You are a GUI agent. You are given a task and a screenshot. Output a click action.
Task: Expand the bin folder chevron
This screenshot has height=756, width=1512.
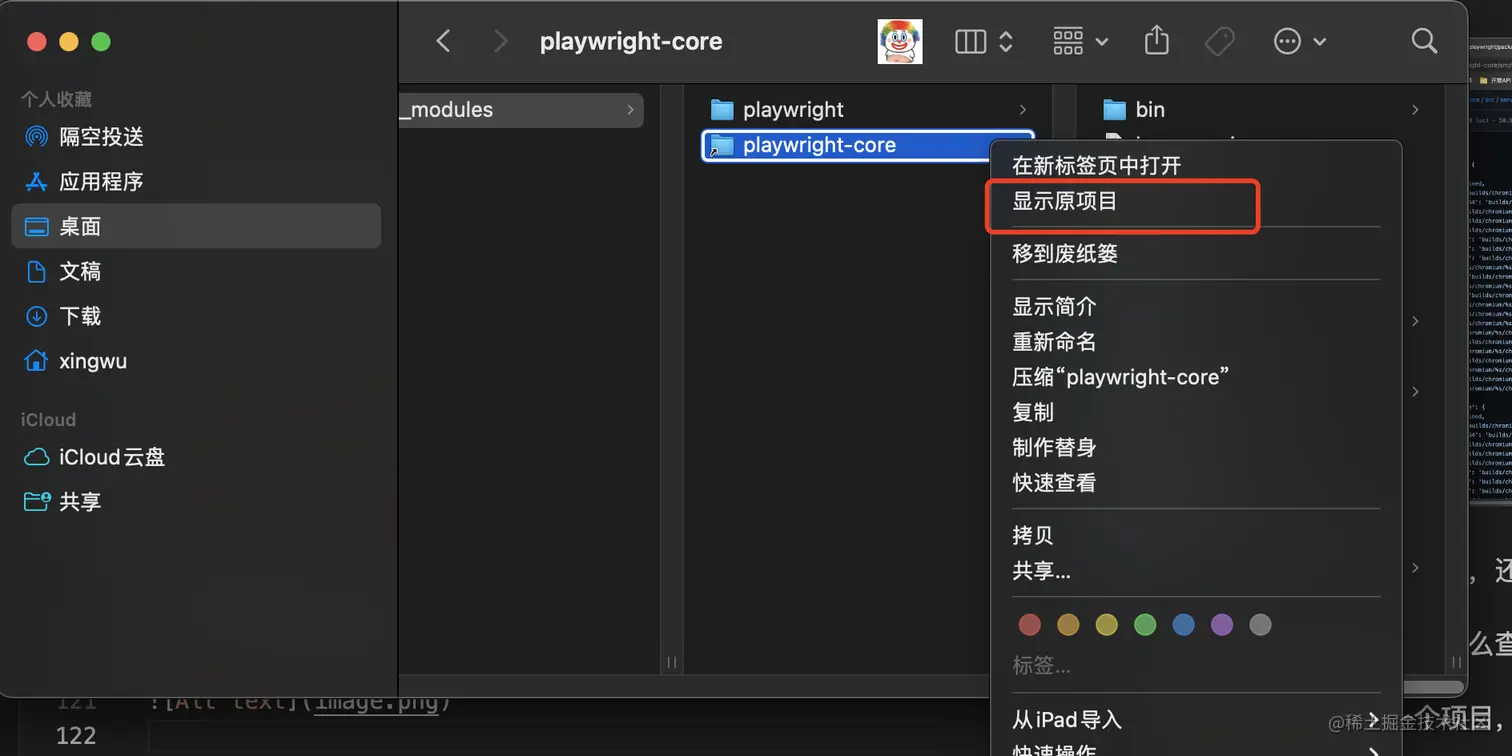click(1414, 110)
